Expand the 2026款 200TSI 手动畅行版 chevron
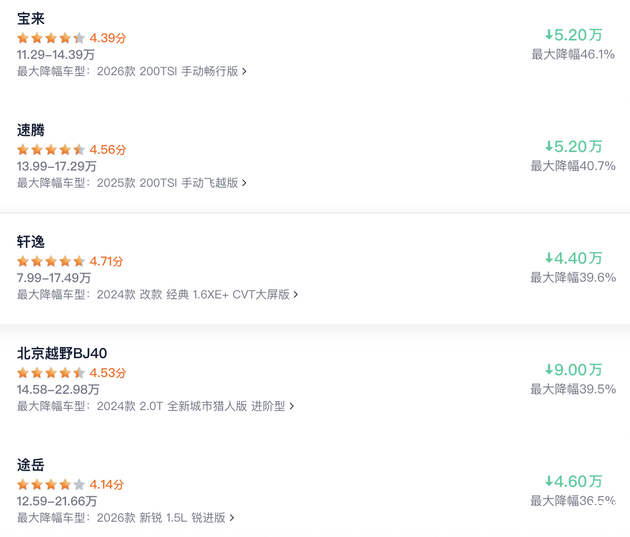The image size is (630, 537). click(x=244, y=72)
